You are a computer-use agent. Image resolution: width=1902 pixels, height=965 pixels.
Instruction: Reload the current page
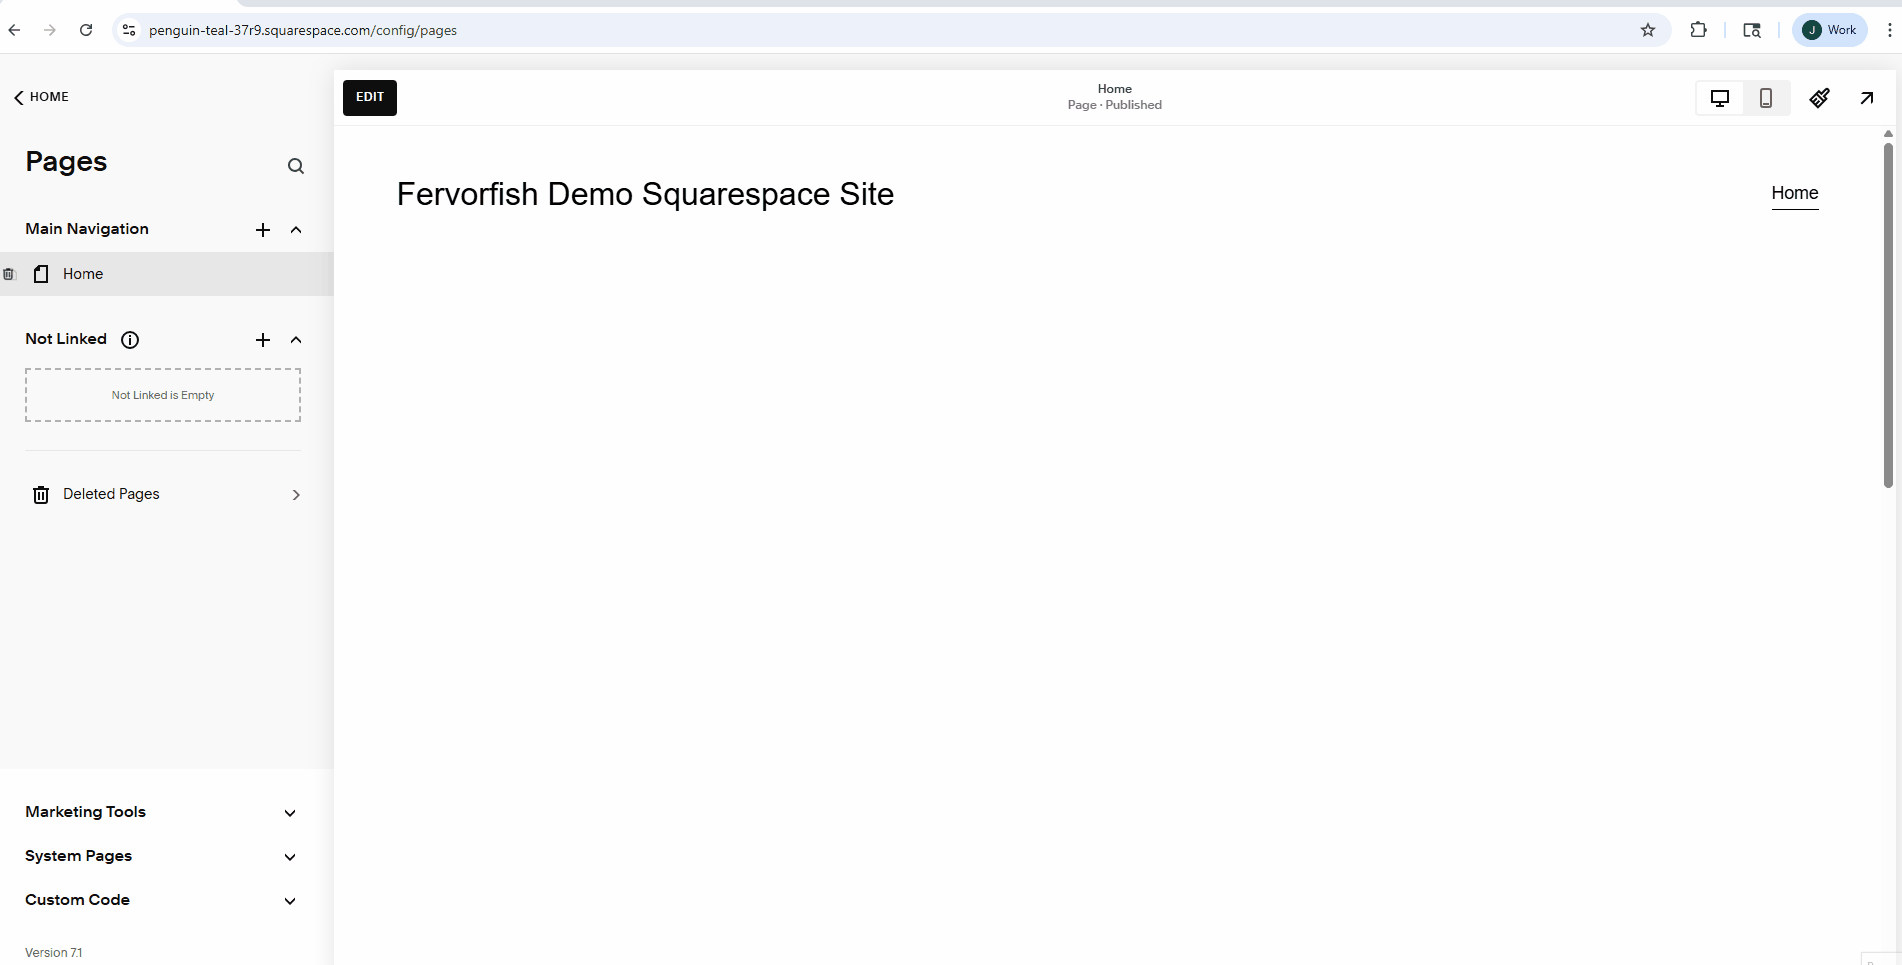(86, 30)
